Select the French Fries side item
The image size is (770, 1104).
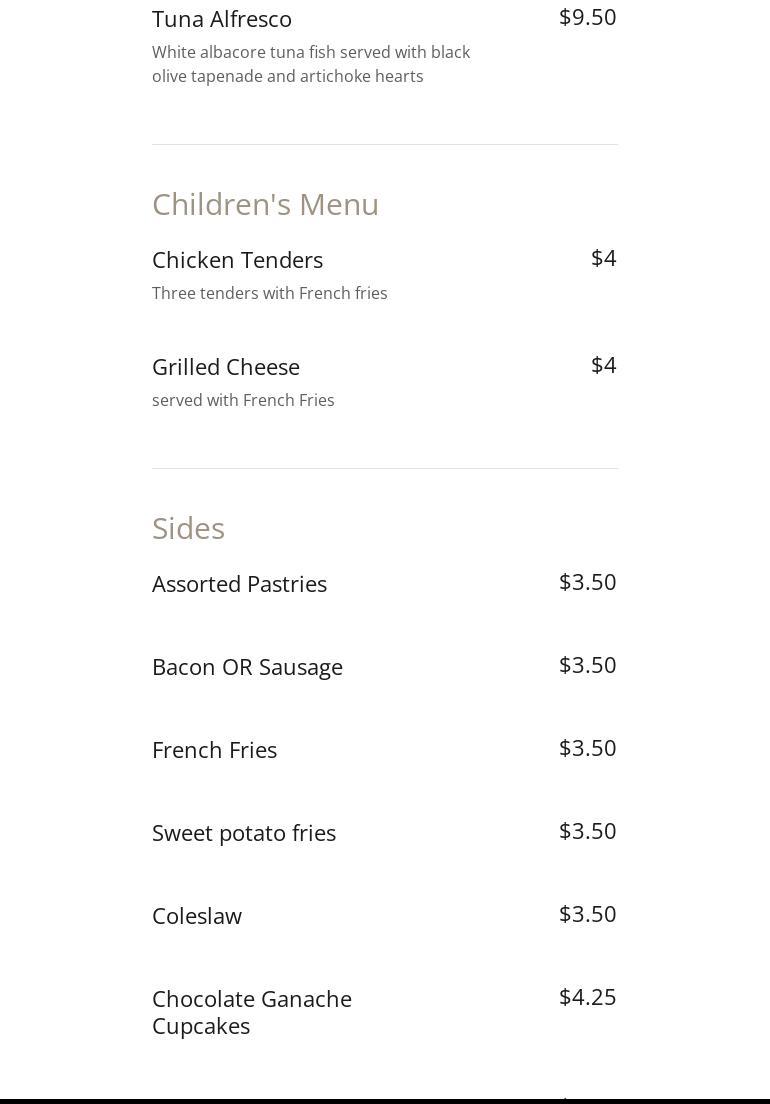(x=214, y=750)
